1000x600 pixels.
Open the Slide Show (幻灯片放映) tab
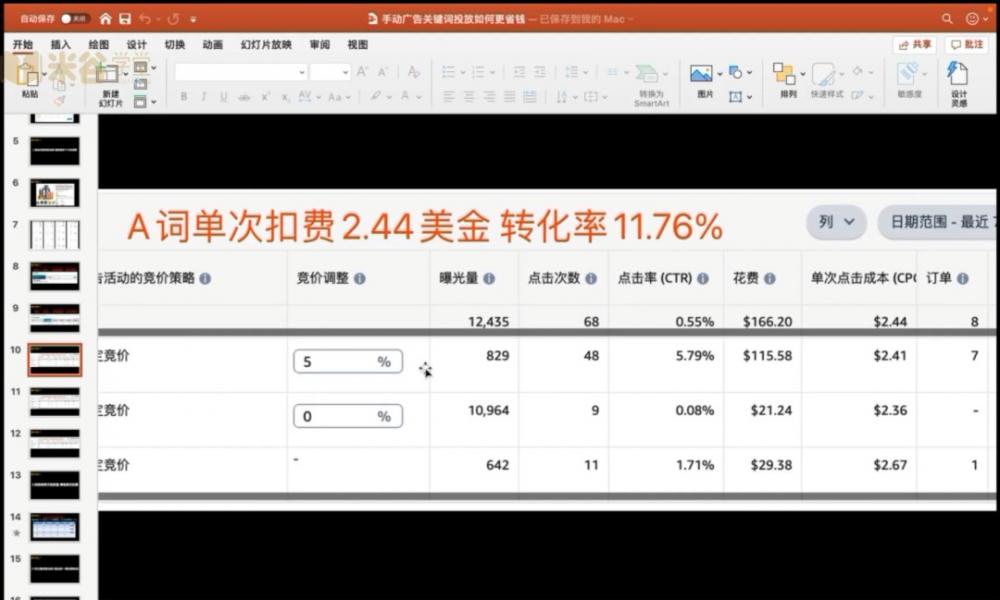266,45
